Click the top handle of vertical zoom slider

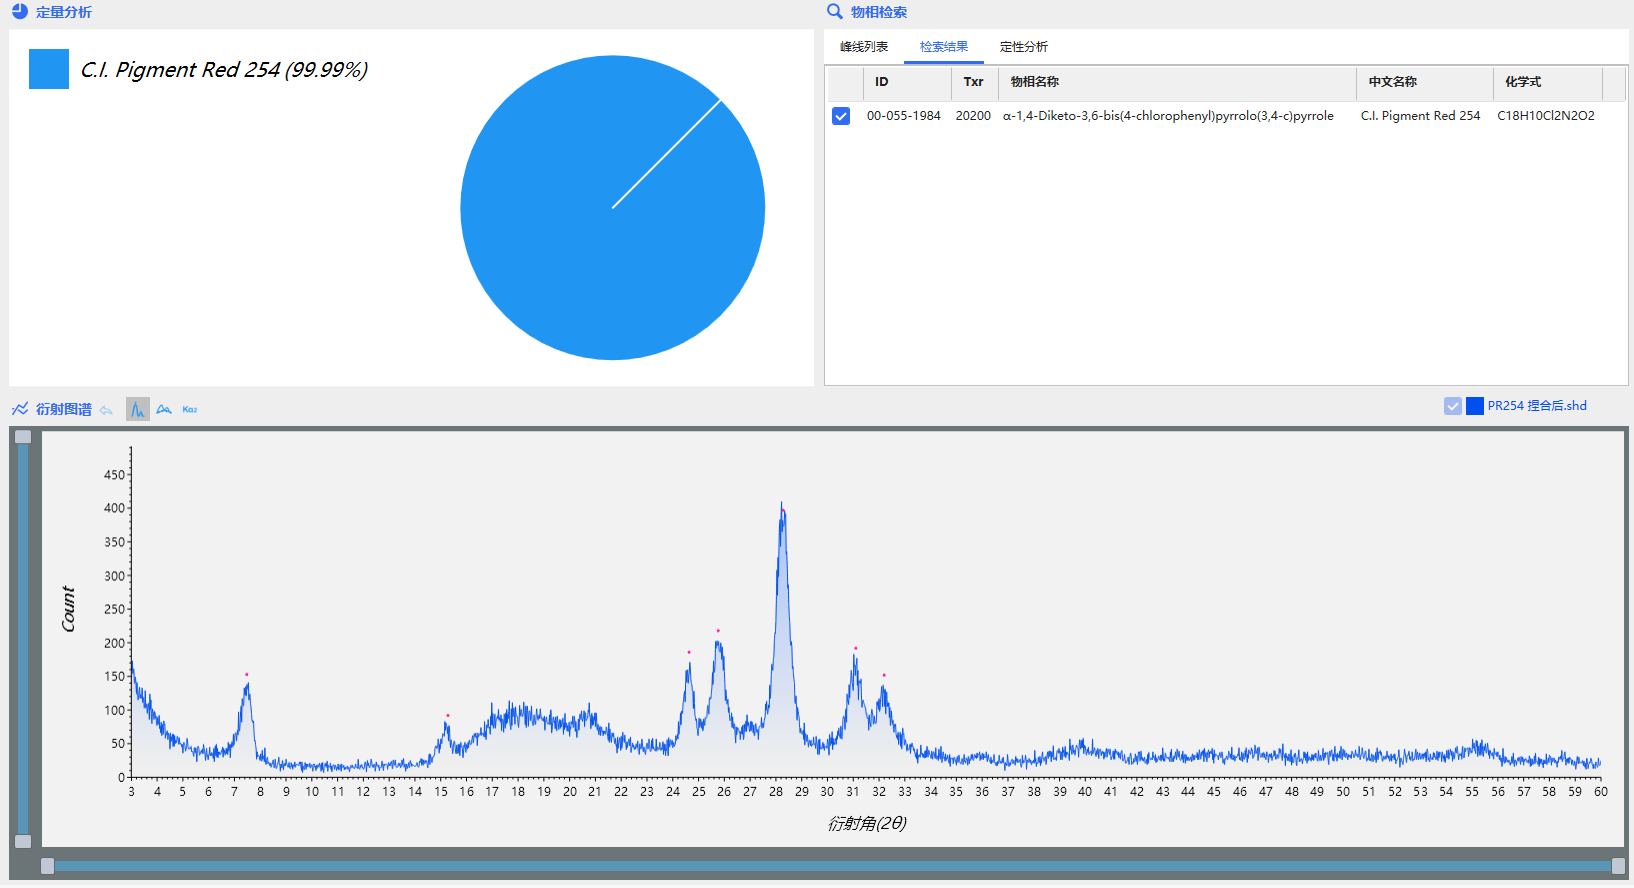[23, 437]
